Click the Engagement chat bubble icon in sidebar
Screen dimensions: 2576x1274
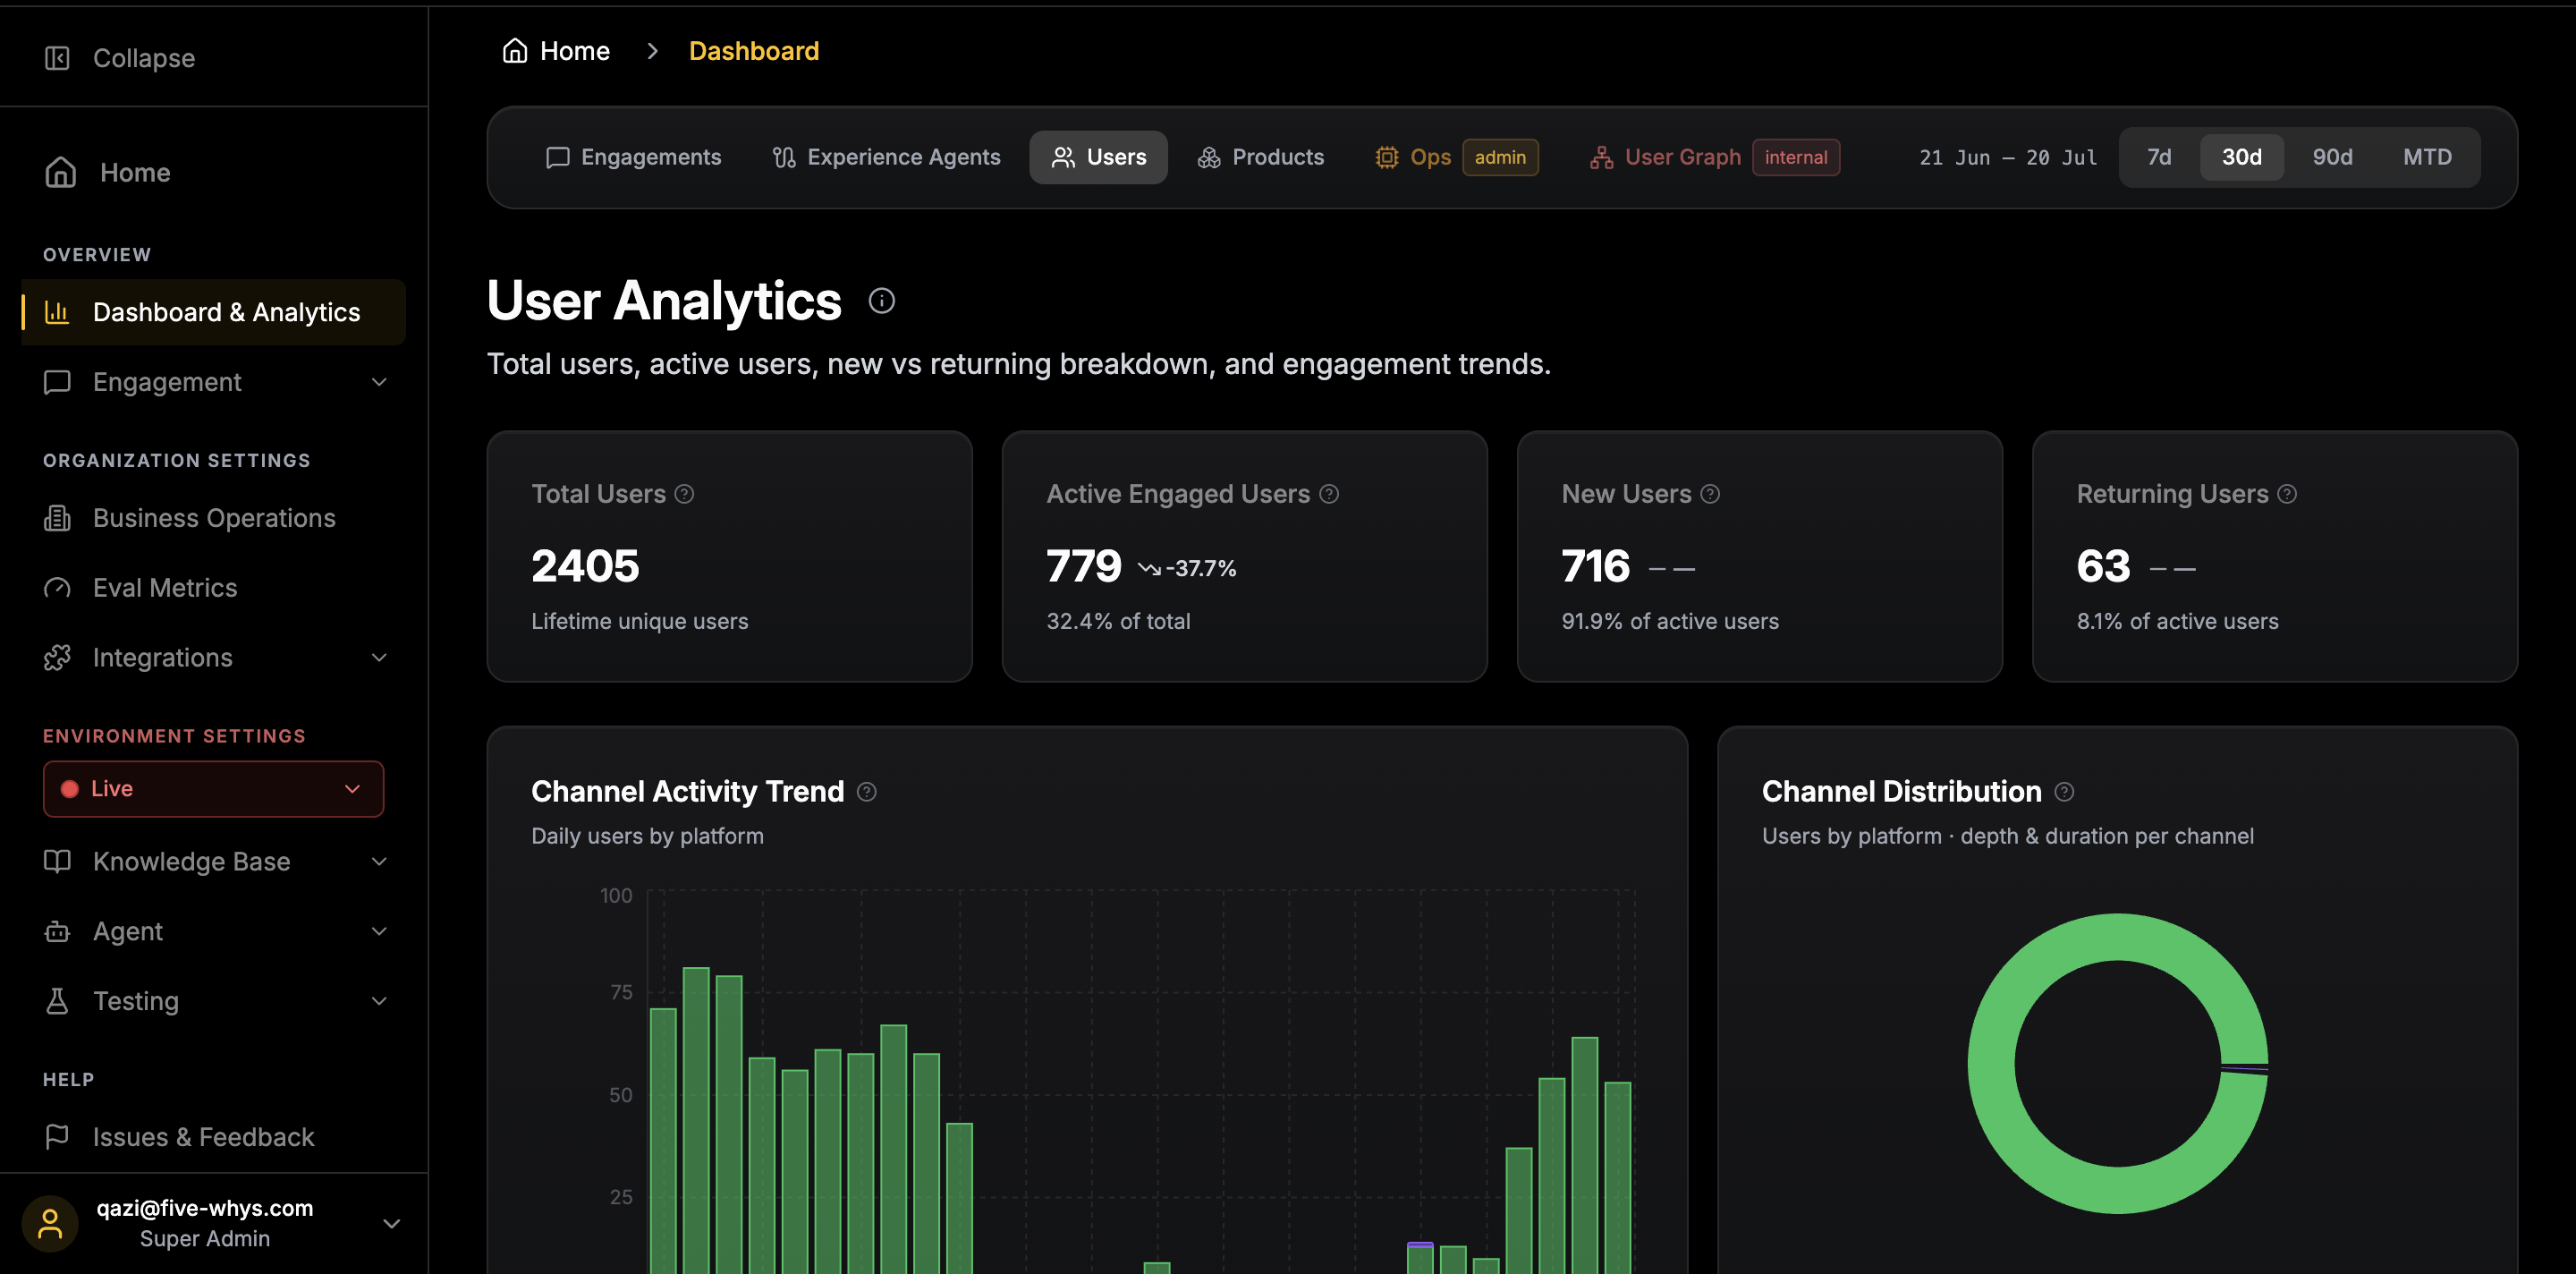57,382
